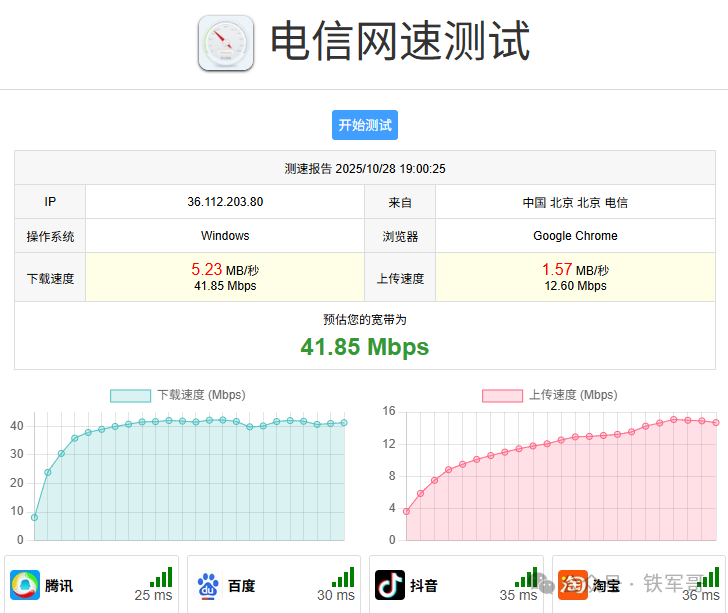The width and height of the screenshot is (728, 613).
Task: Click the Baidu signal strength bars
Action: [343, 577]
